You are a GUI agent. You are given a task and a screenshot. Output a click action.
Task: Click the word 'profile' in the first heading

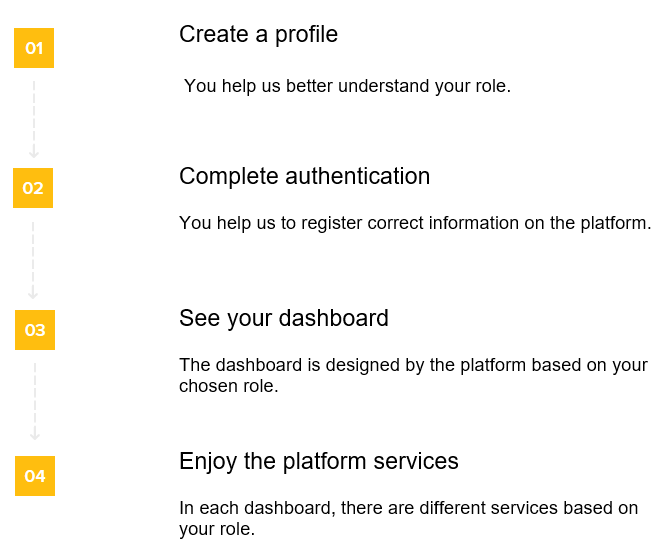[x=305, y=35]
